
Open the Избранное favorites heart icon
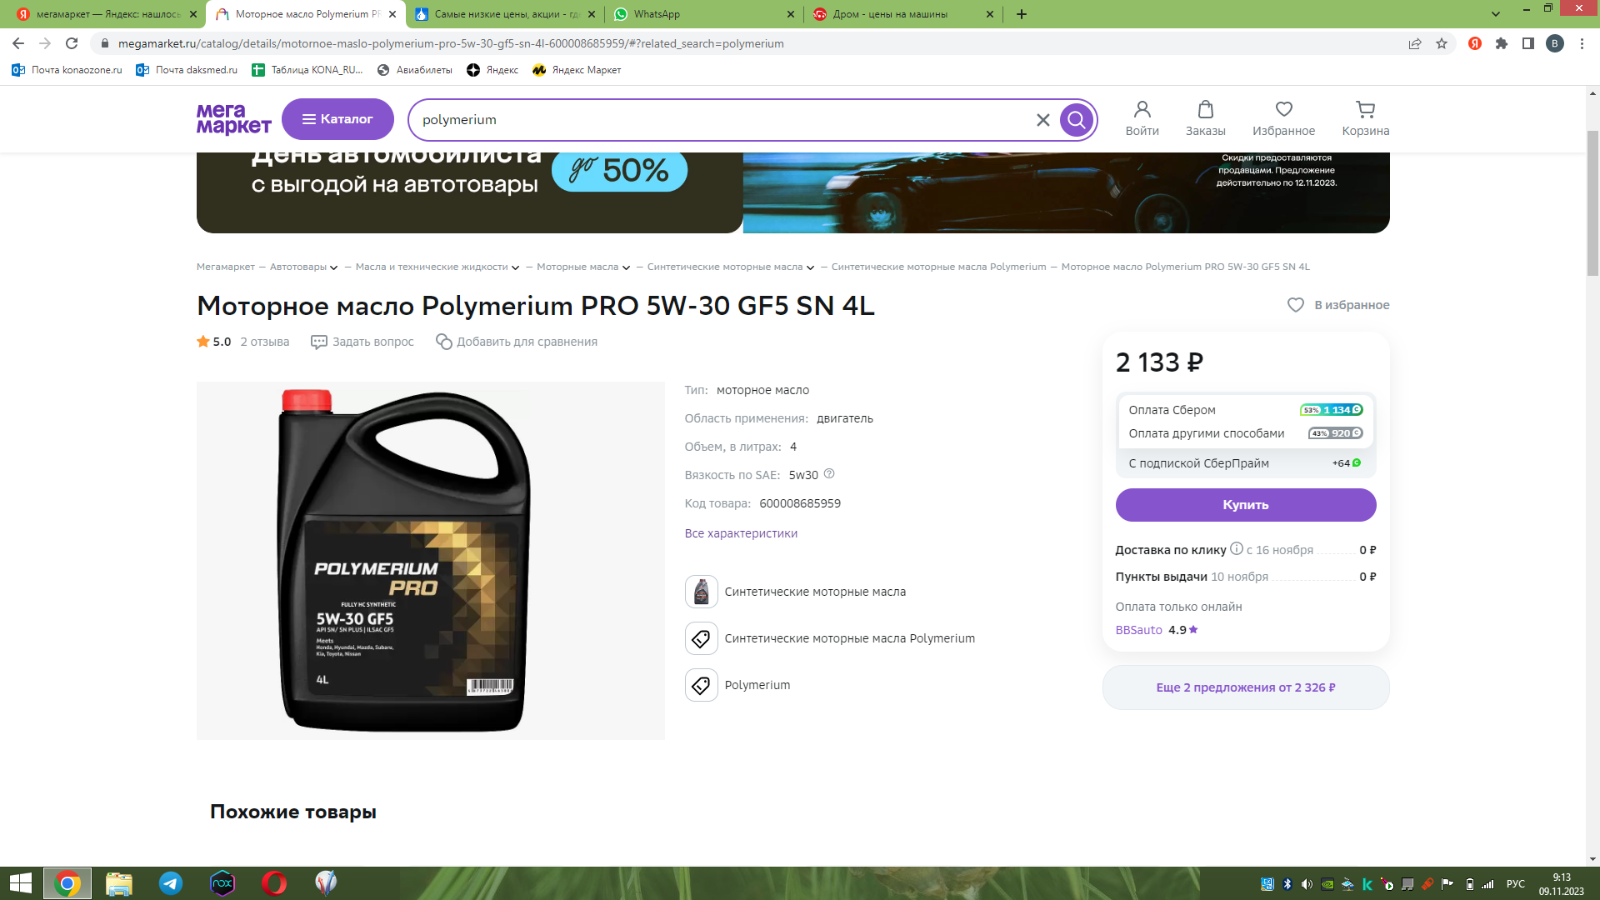[x=1284, y=118]
